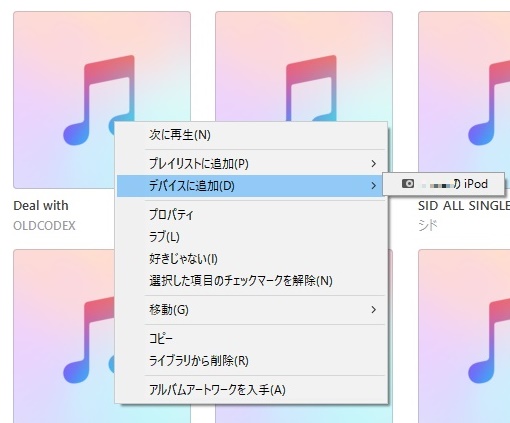Viewport: 510px width, 423px height.
Task: Add to the iPod device entry
Action: coord(443,184)
